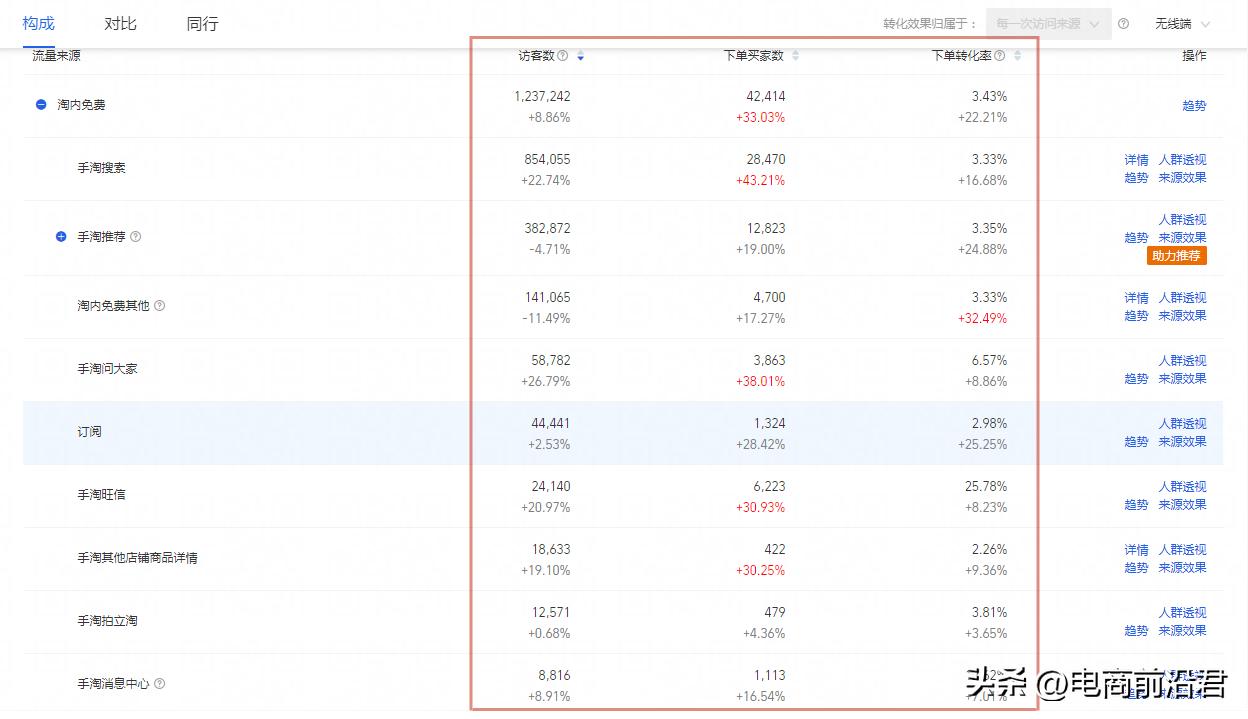The height and width of the screenshot is (719, 1248).
Task: Switch to the 同行 tab
Action: pos(202,23)
